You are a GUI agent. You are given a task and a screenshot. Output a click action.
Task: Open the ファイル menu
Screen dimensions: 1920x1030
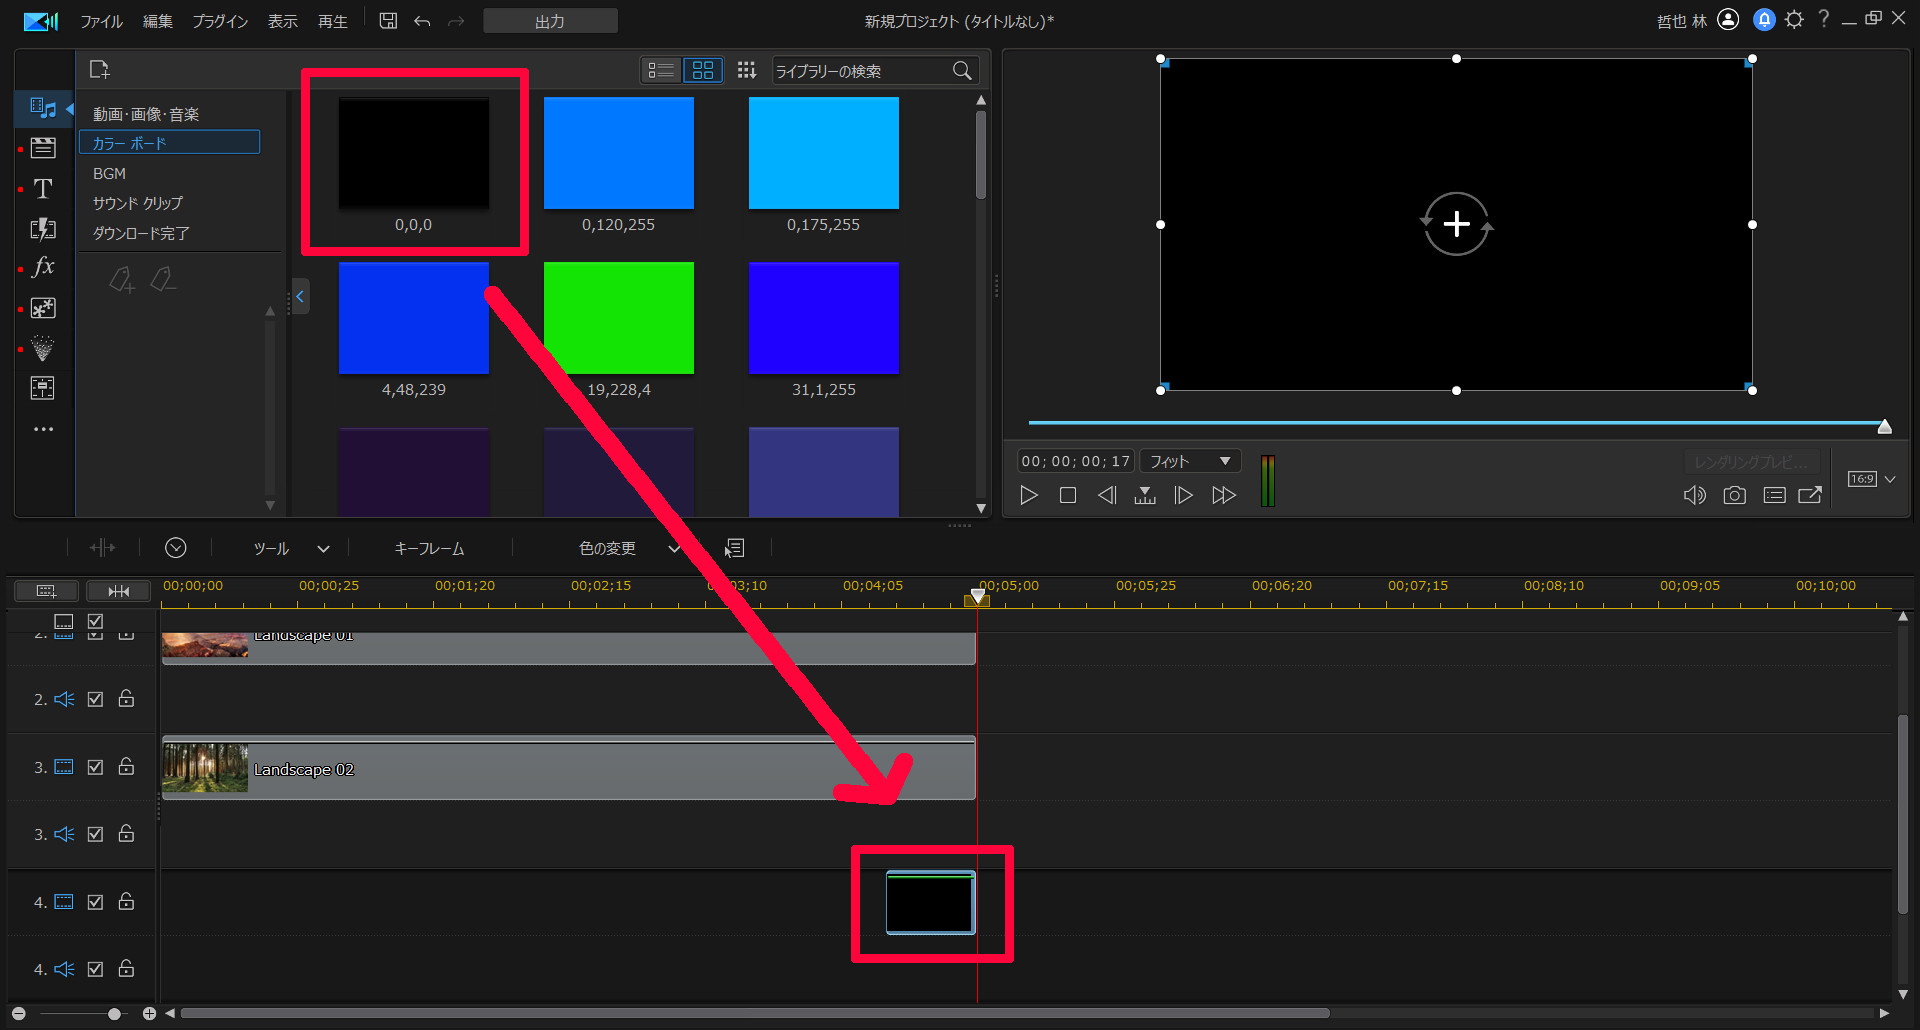click(101, 21)
